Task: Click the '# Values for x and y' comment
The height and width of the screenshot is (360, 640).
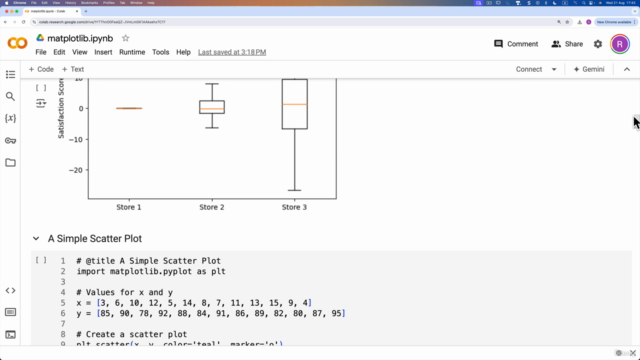Action: click(124, 292)
